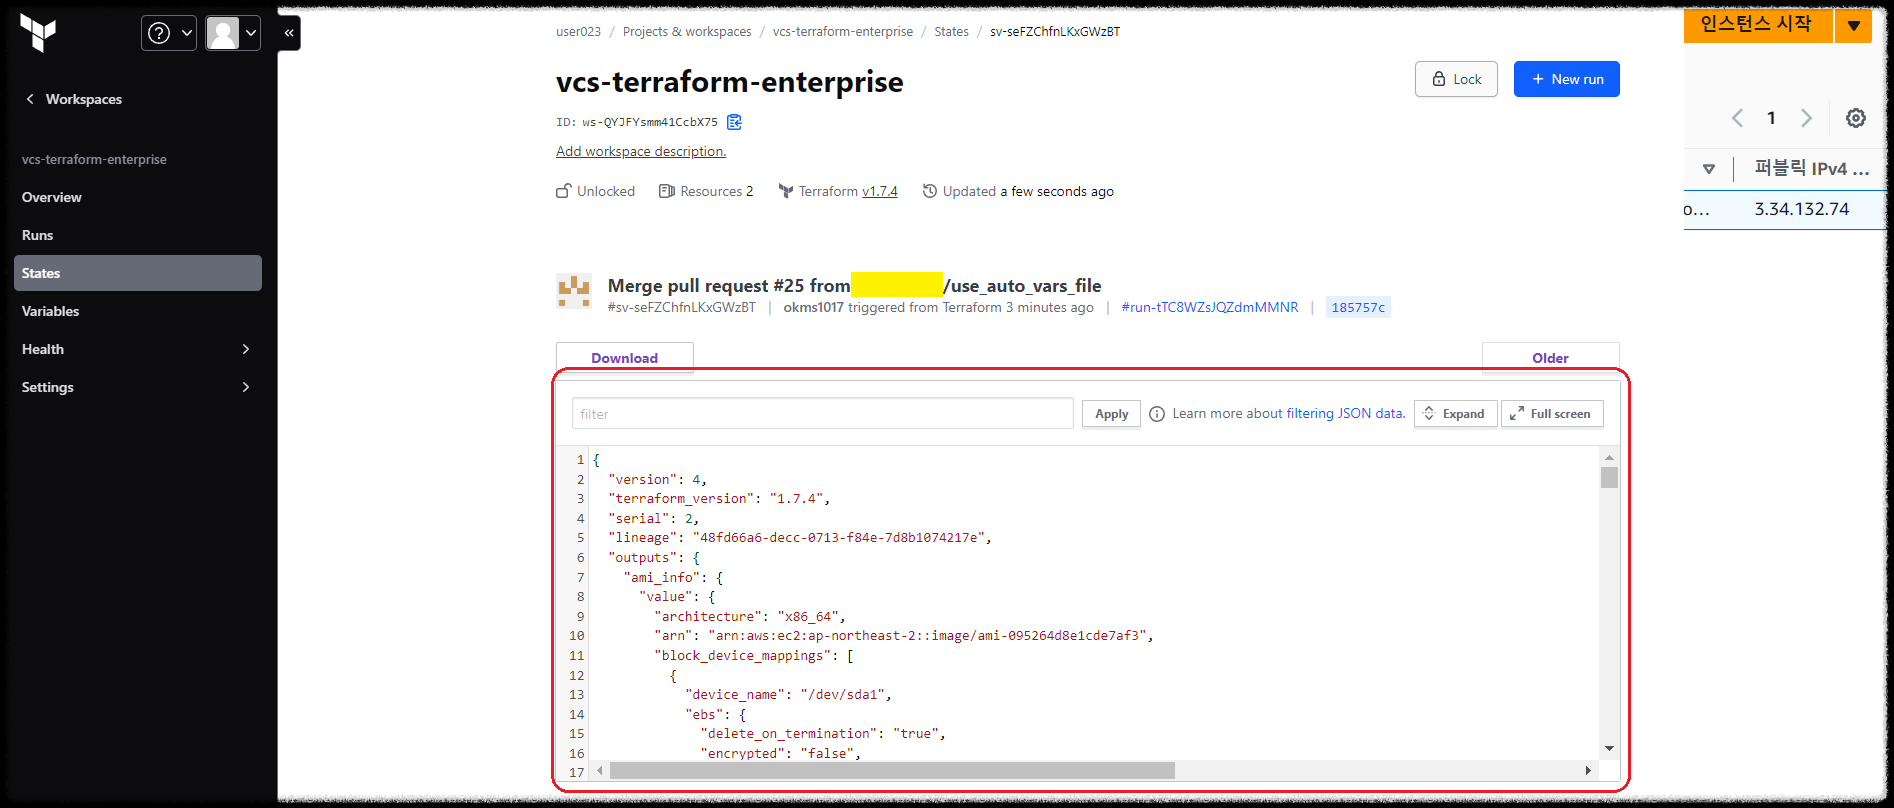Click the 퍼블릭 IPv4 column sort triangle
Image resolution: width=1894 pixels, height=808 pixels.
point(1709,169)
